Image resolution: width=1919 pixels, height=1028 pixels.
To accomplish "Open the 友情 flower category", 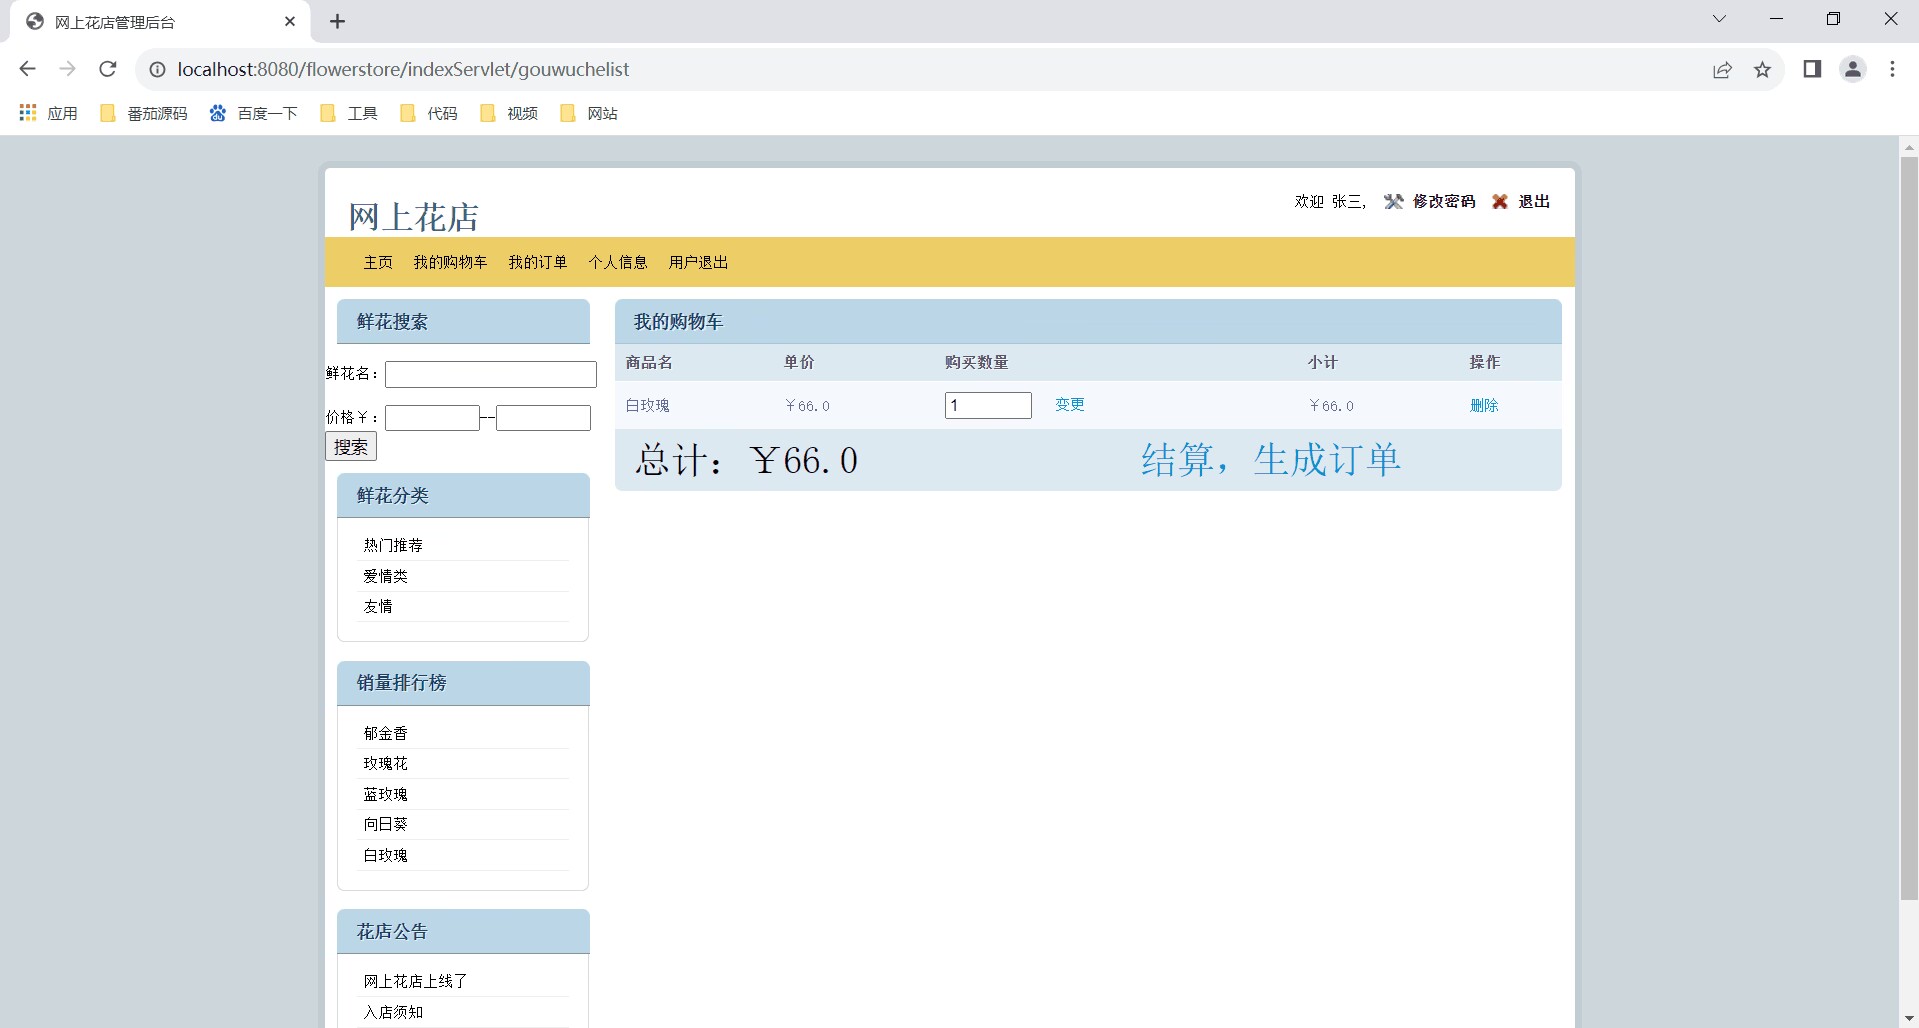I will click(x=378, y=606).
